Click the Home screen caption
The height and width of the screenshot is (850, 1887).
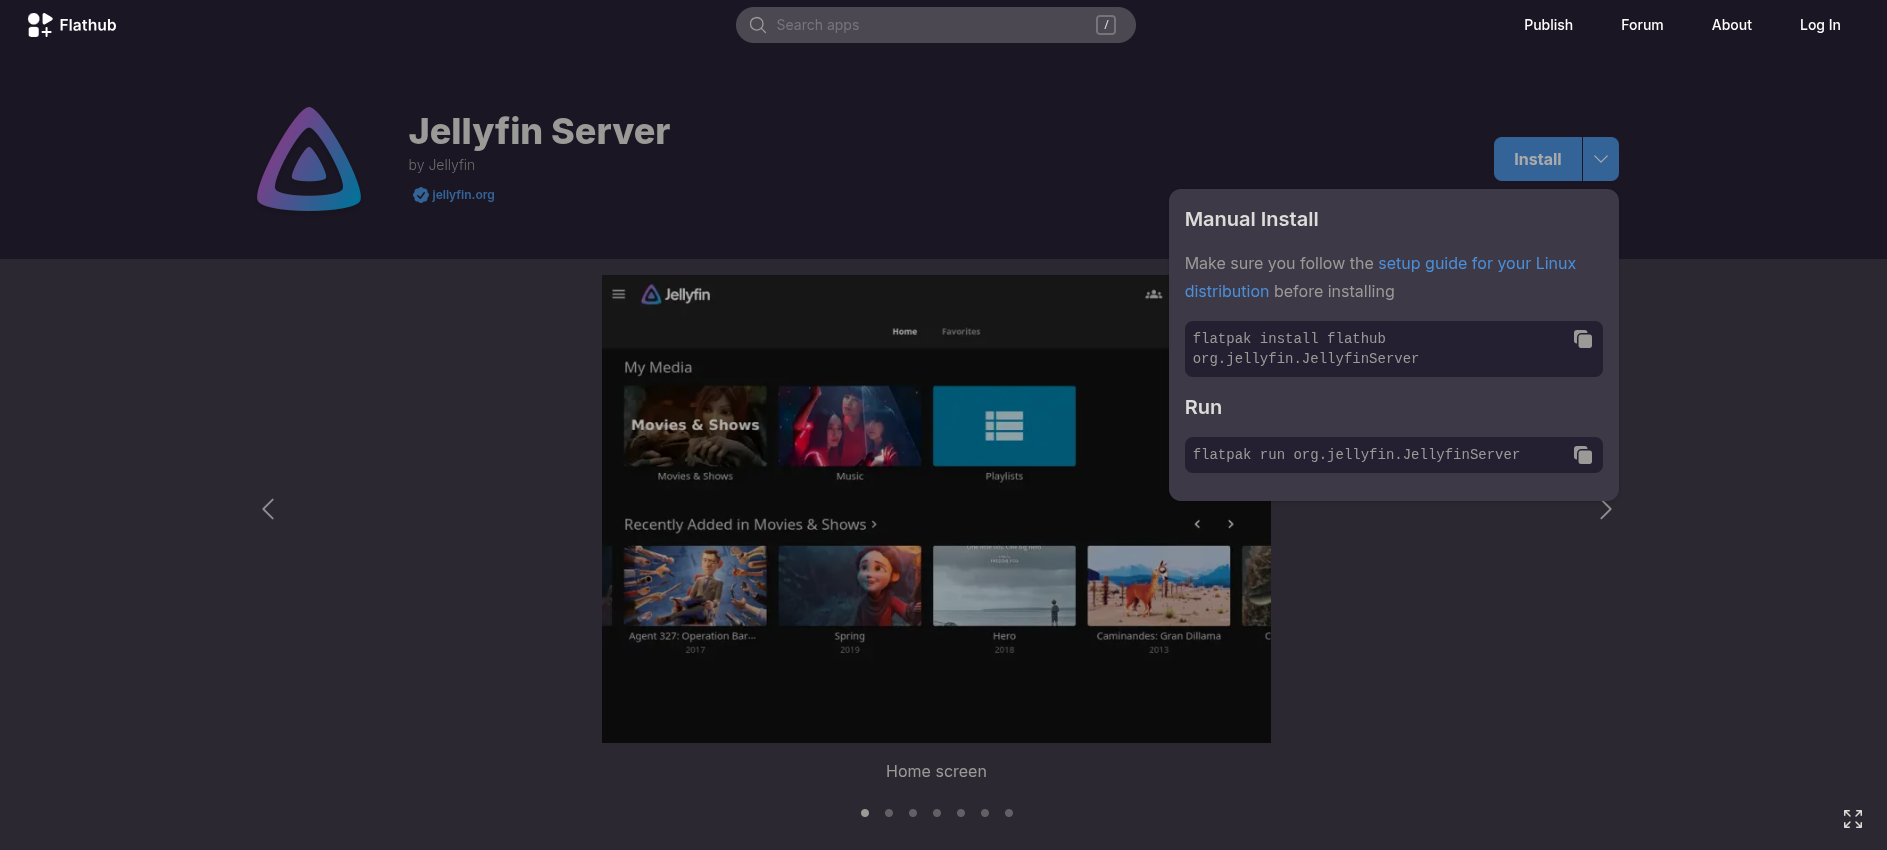click(x=936, y=772)
